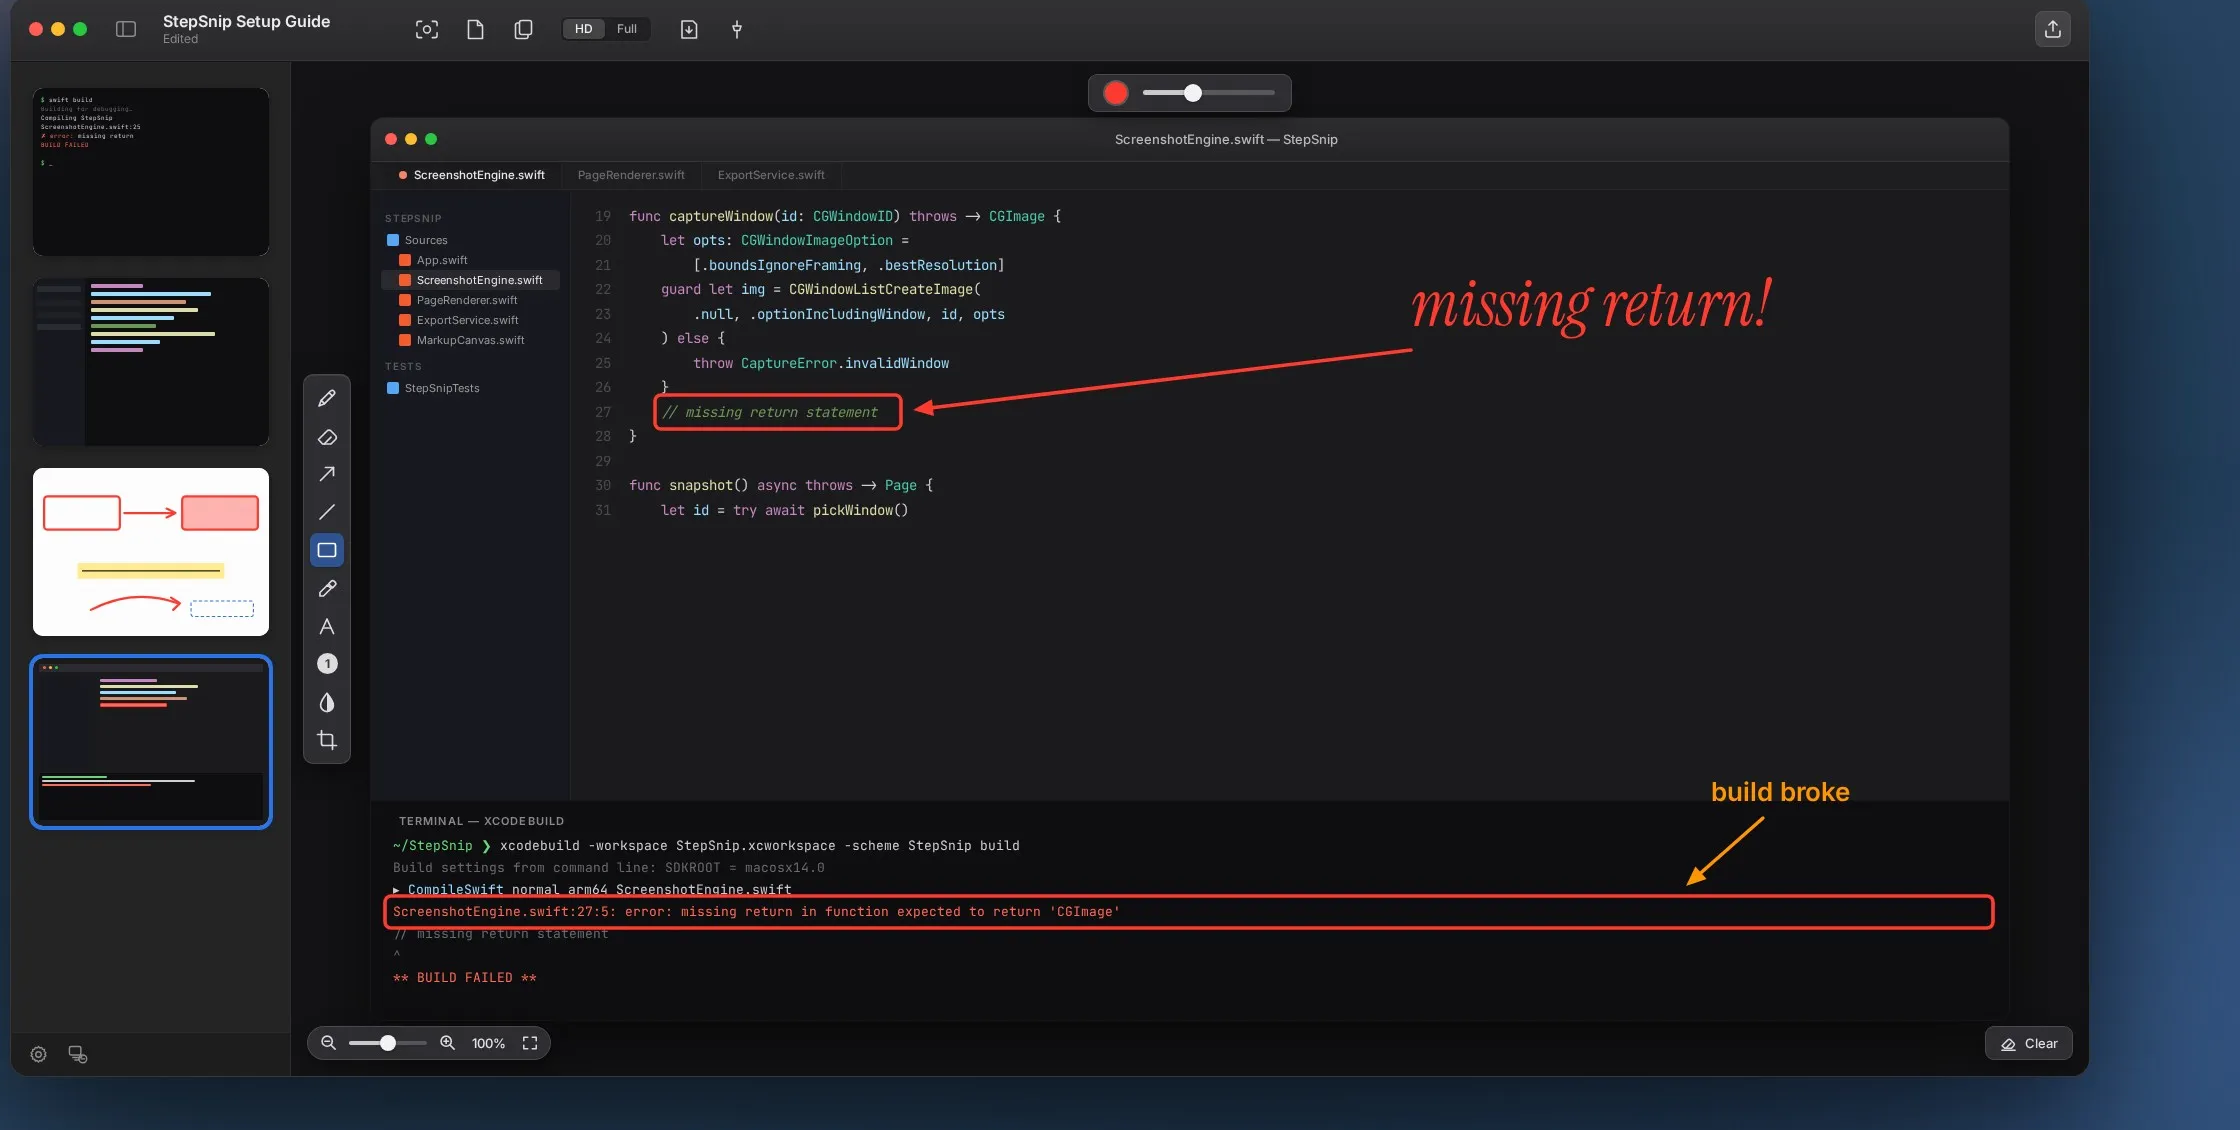This screenshot has height=1130, width=2240.
Task: Click the 100% zoom percentage
Action: 488,1043
